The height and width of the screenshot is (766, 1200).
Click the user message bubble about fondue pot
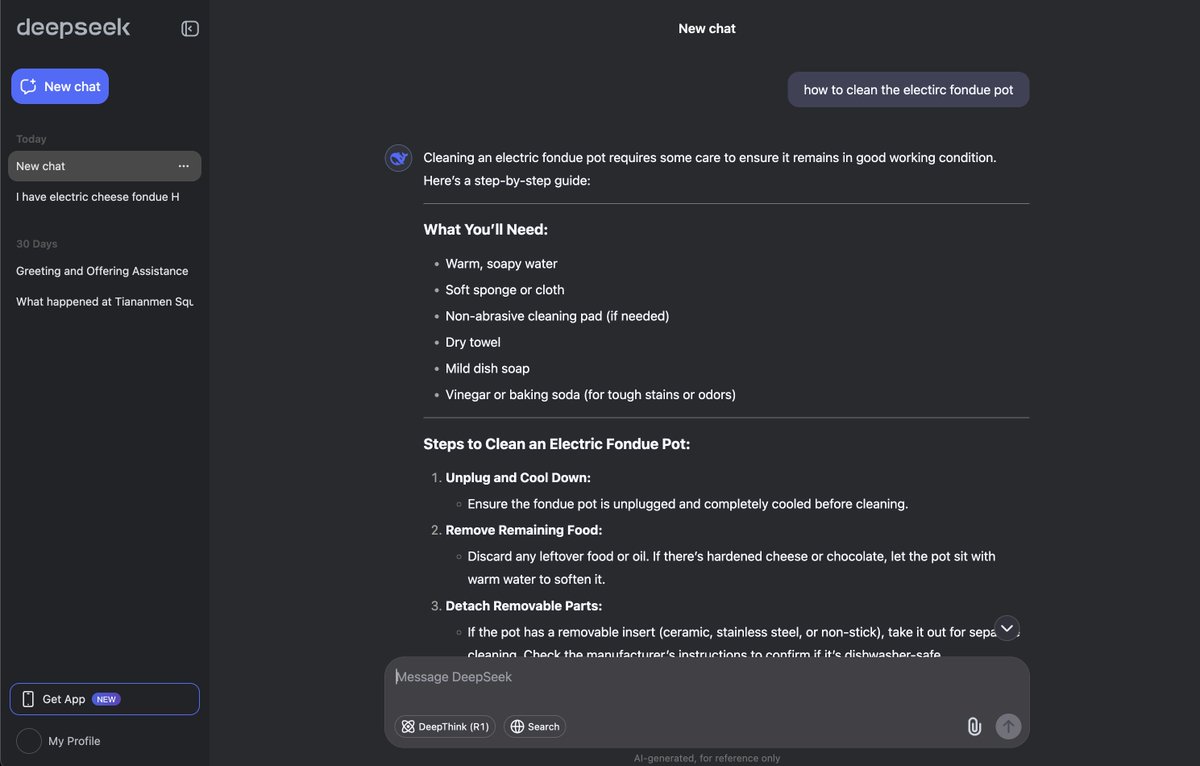(908, 90)
